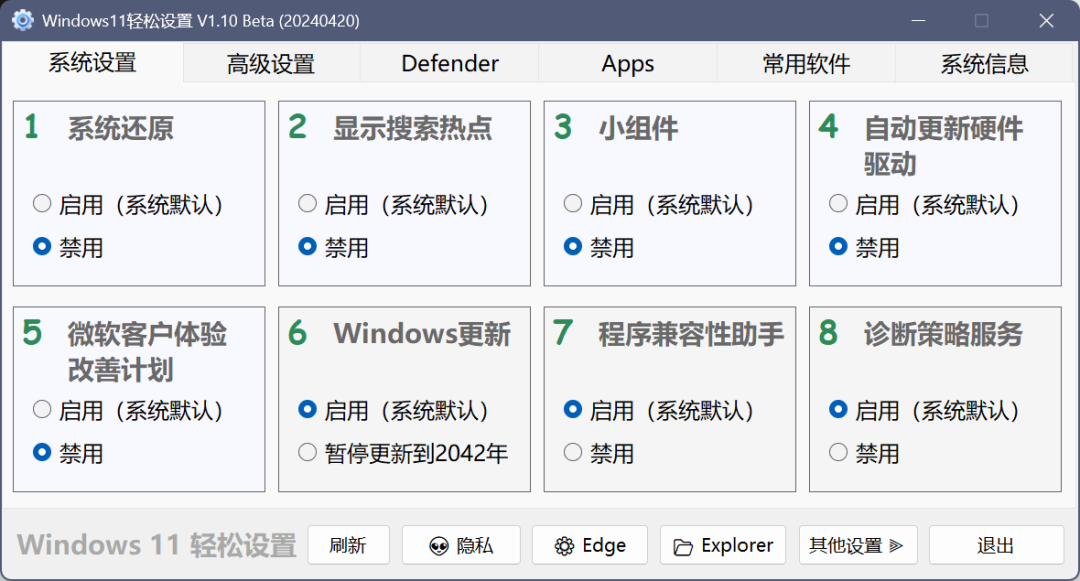1080x581 pixels.
Task: Click the gear app icon in title bar
Action: [22, 20]
